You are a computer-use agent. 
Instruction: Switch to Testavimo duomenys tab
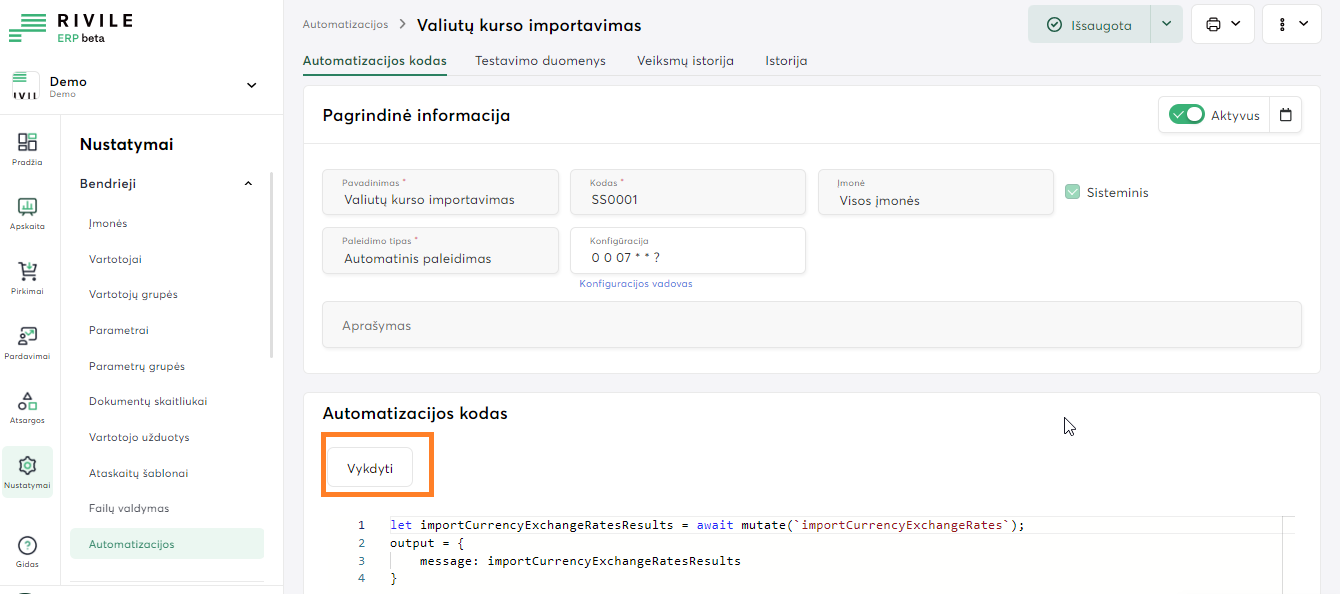coord(540,61)
